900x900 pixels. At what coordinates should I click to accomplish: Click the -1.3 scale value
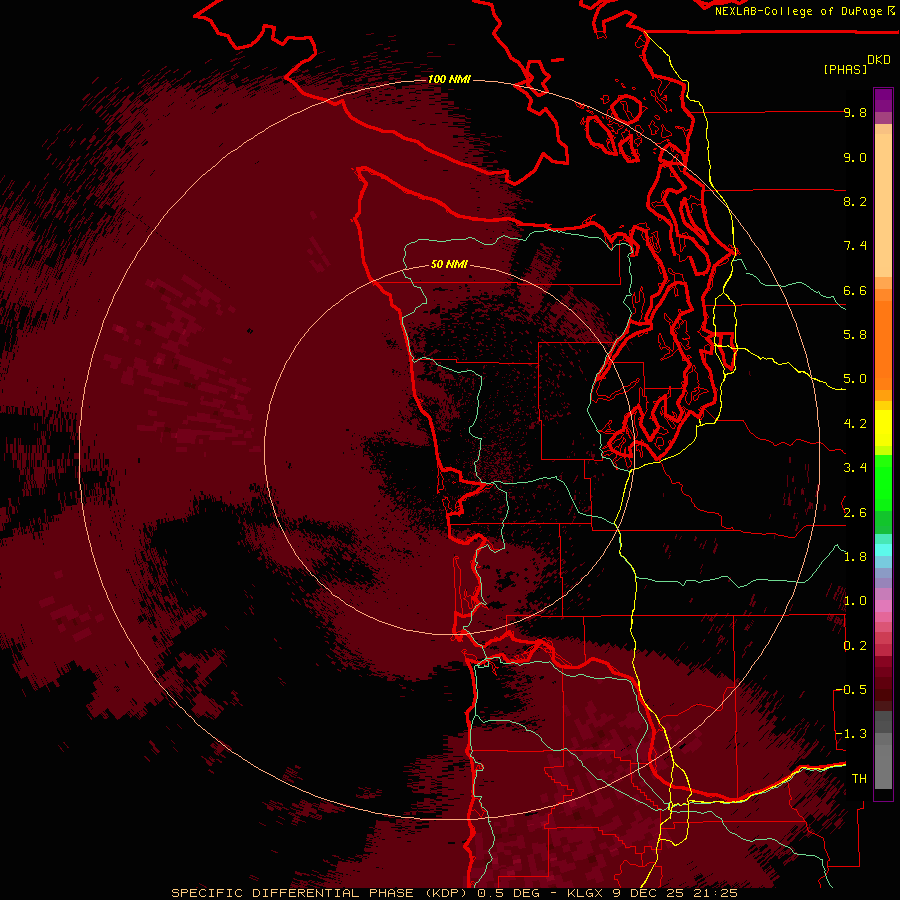pos(852,734)
